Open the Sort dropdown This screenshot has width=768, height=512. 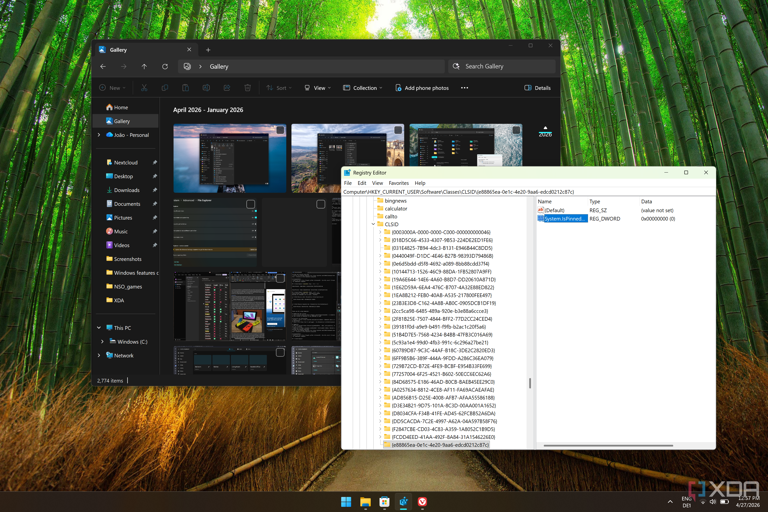279,88
